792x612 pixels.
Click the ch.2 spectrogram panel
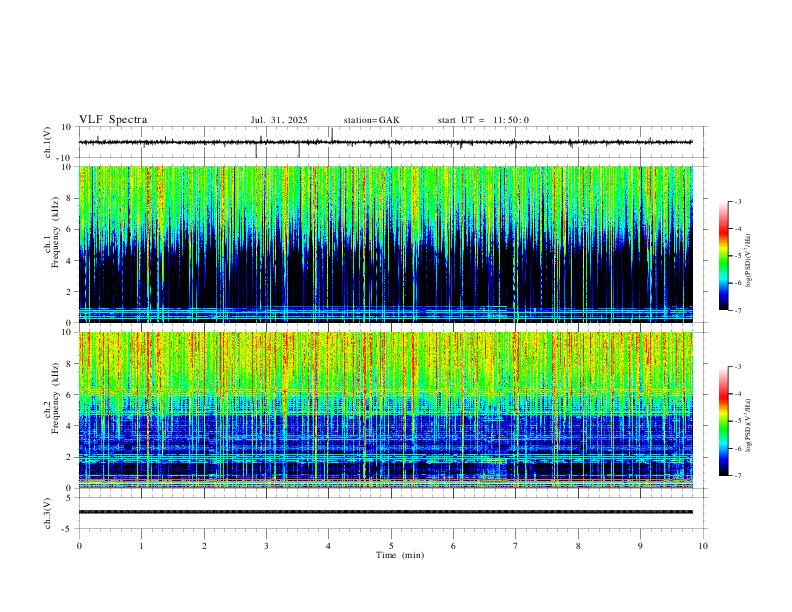click(x=386, y=410)
